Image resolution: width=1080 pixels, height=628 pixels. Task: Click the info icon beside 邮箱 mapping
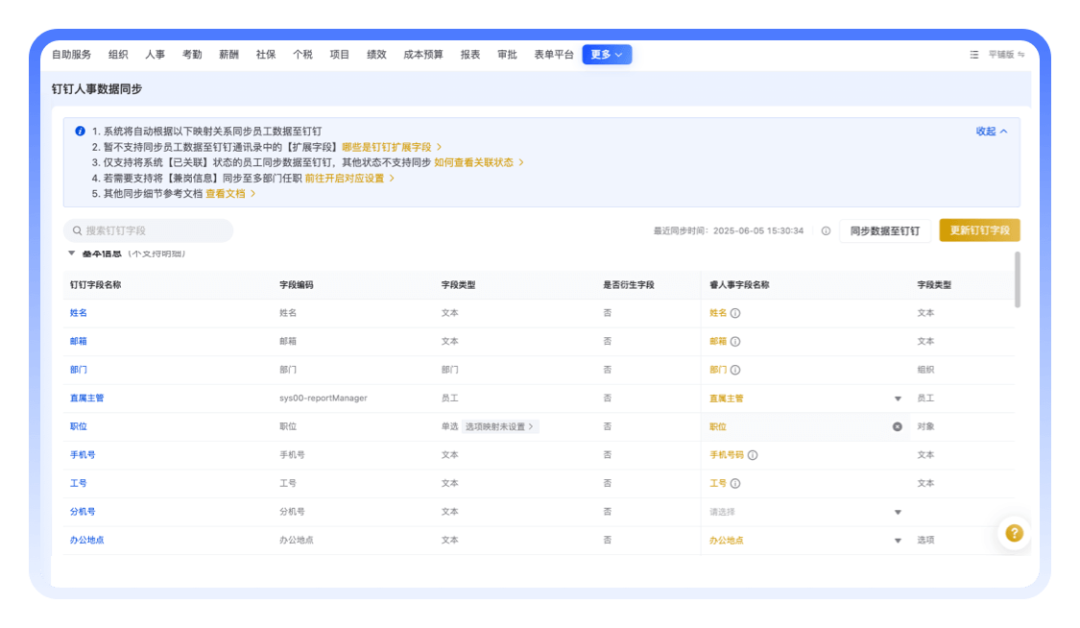(x=735, y=341)
